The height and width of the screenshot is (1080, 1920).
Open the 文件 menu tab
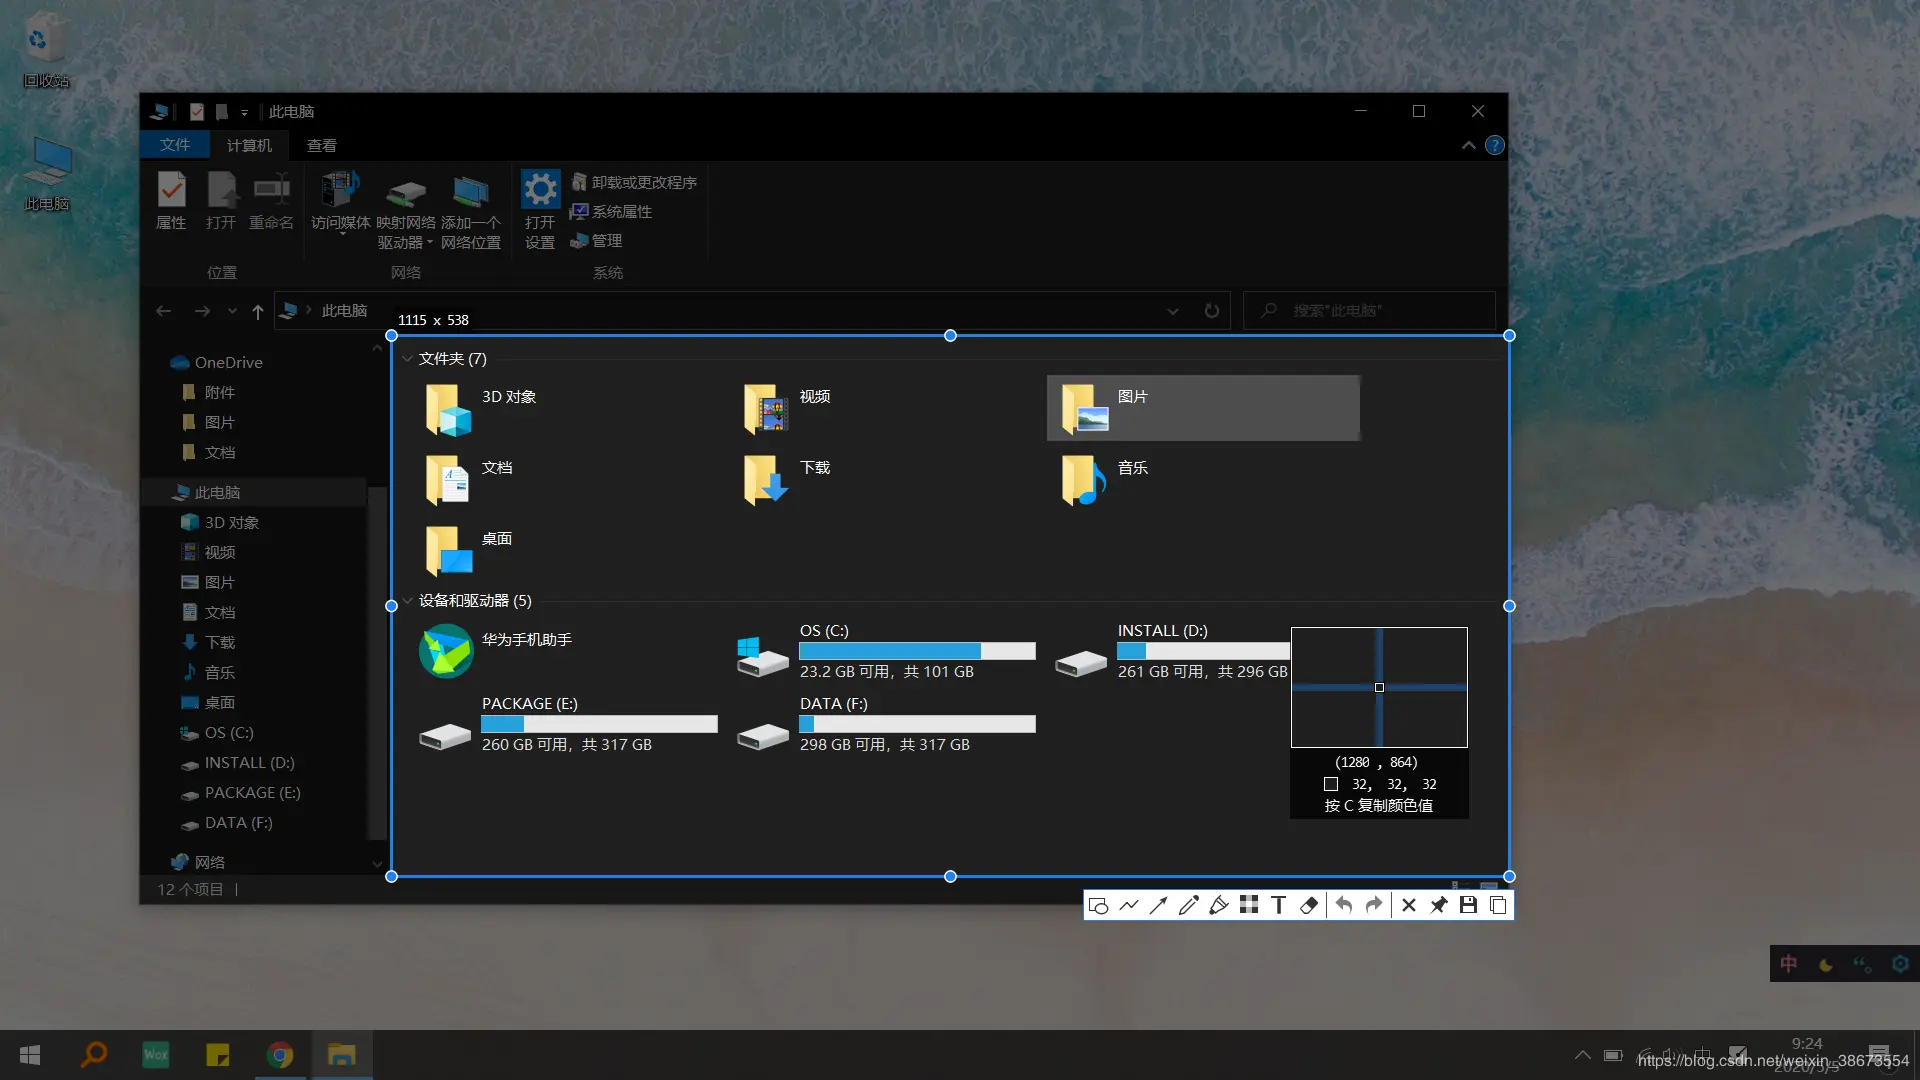(x=175, y=145)
